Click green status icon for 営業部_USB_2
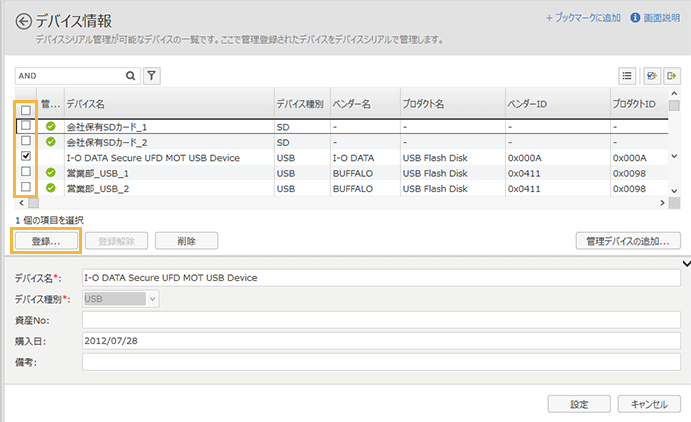This screenshot has height=422, width=691. click(51, 188)
